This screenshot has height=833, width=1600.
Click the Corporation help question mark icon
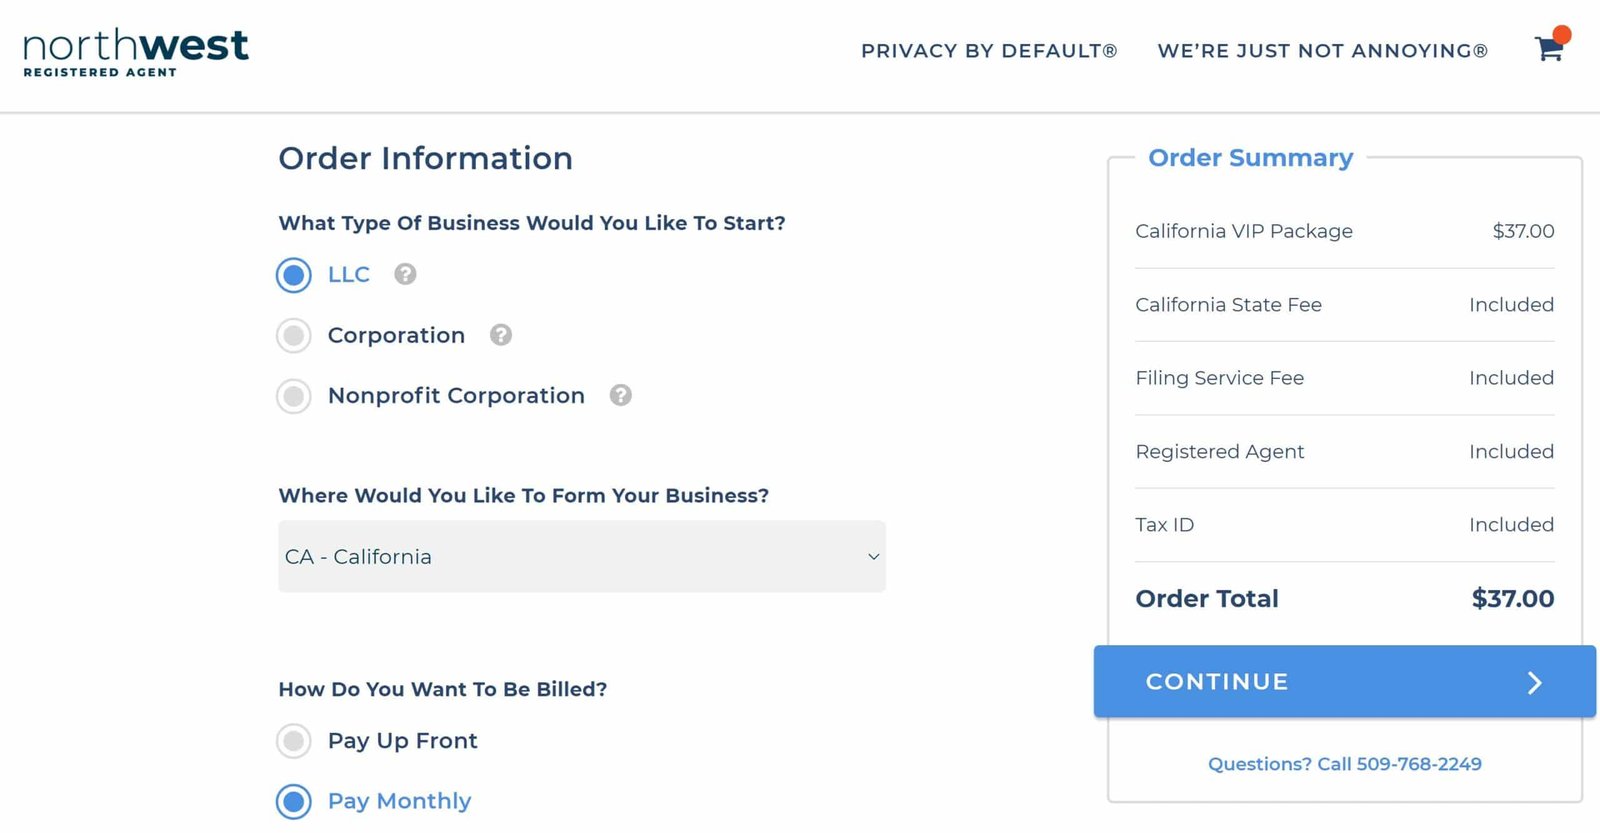(x=501, y=335)
